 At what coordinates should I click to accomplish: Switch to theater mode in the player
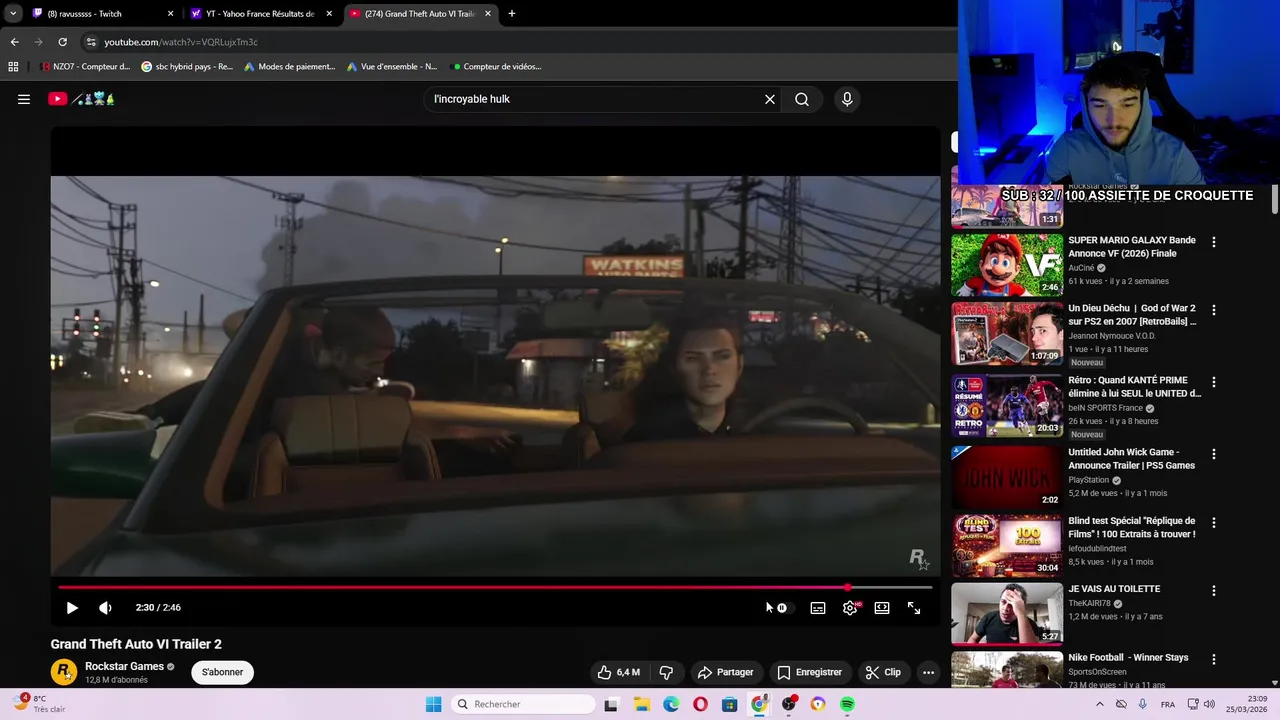point(882,608)
